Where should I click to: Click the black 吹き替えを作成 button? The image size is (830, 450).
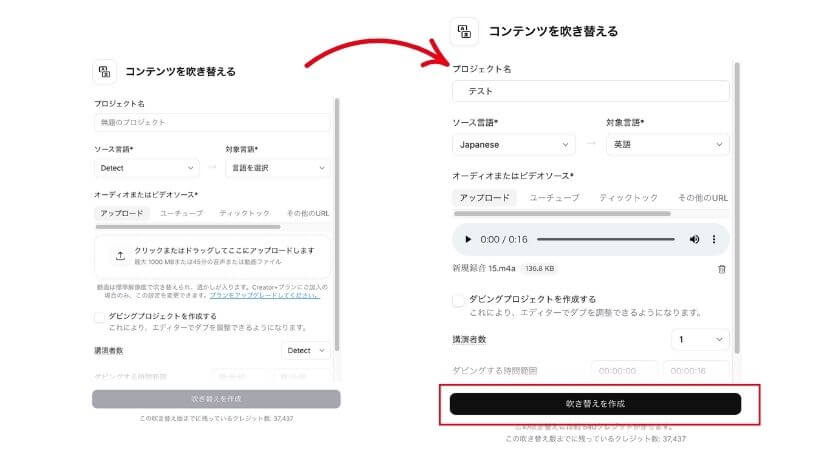(596, 403)
